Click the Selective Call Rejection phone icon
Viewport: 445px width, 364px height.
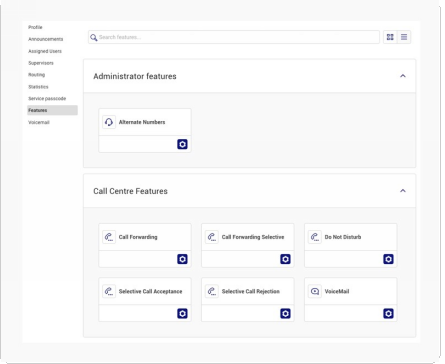tap(212, 291)
